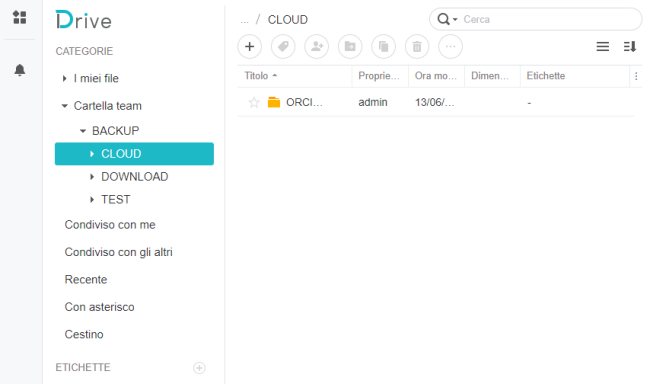Open the sort order icon
This screenshot has height=384, width=650.
(x=630, y=46)
